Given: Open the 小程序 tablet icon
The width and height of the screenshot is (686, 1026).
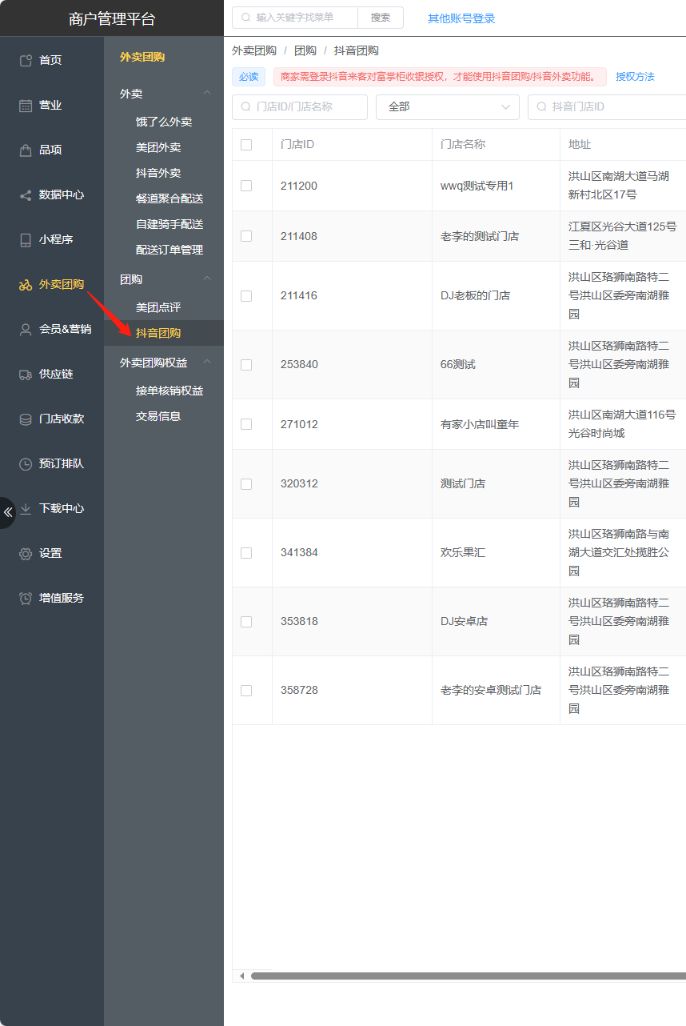Looking at the screenshot, I should point(26,239).
